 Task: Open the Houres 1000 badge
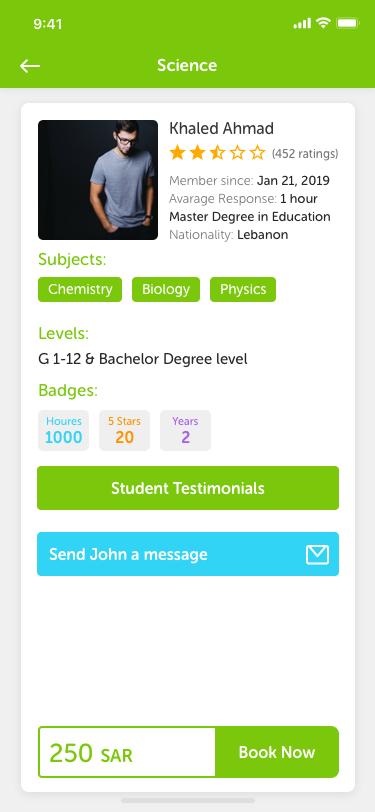tap(64, 430)
